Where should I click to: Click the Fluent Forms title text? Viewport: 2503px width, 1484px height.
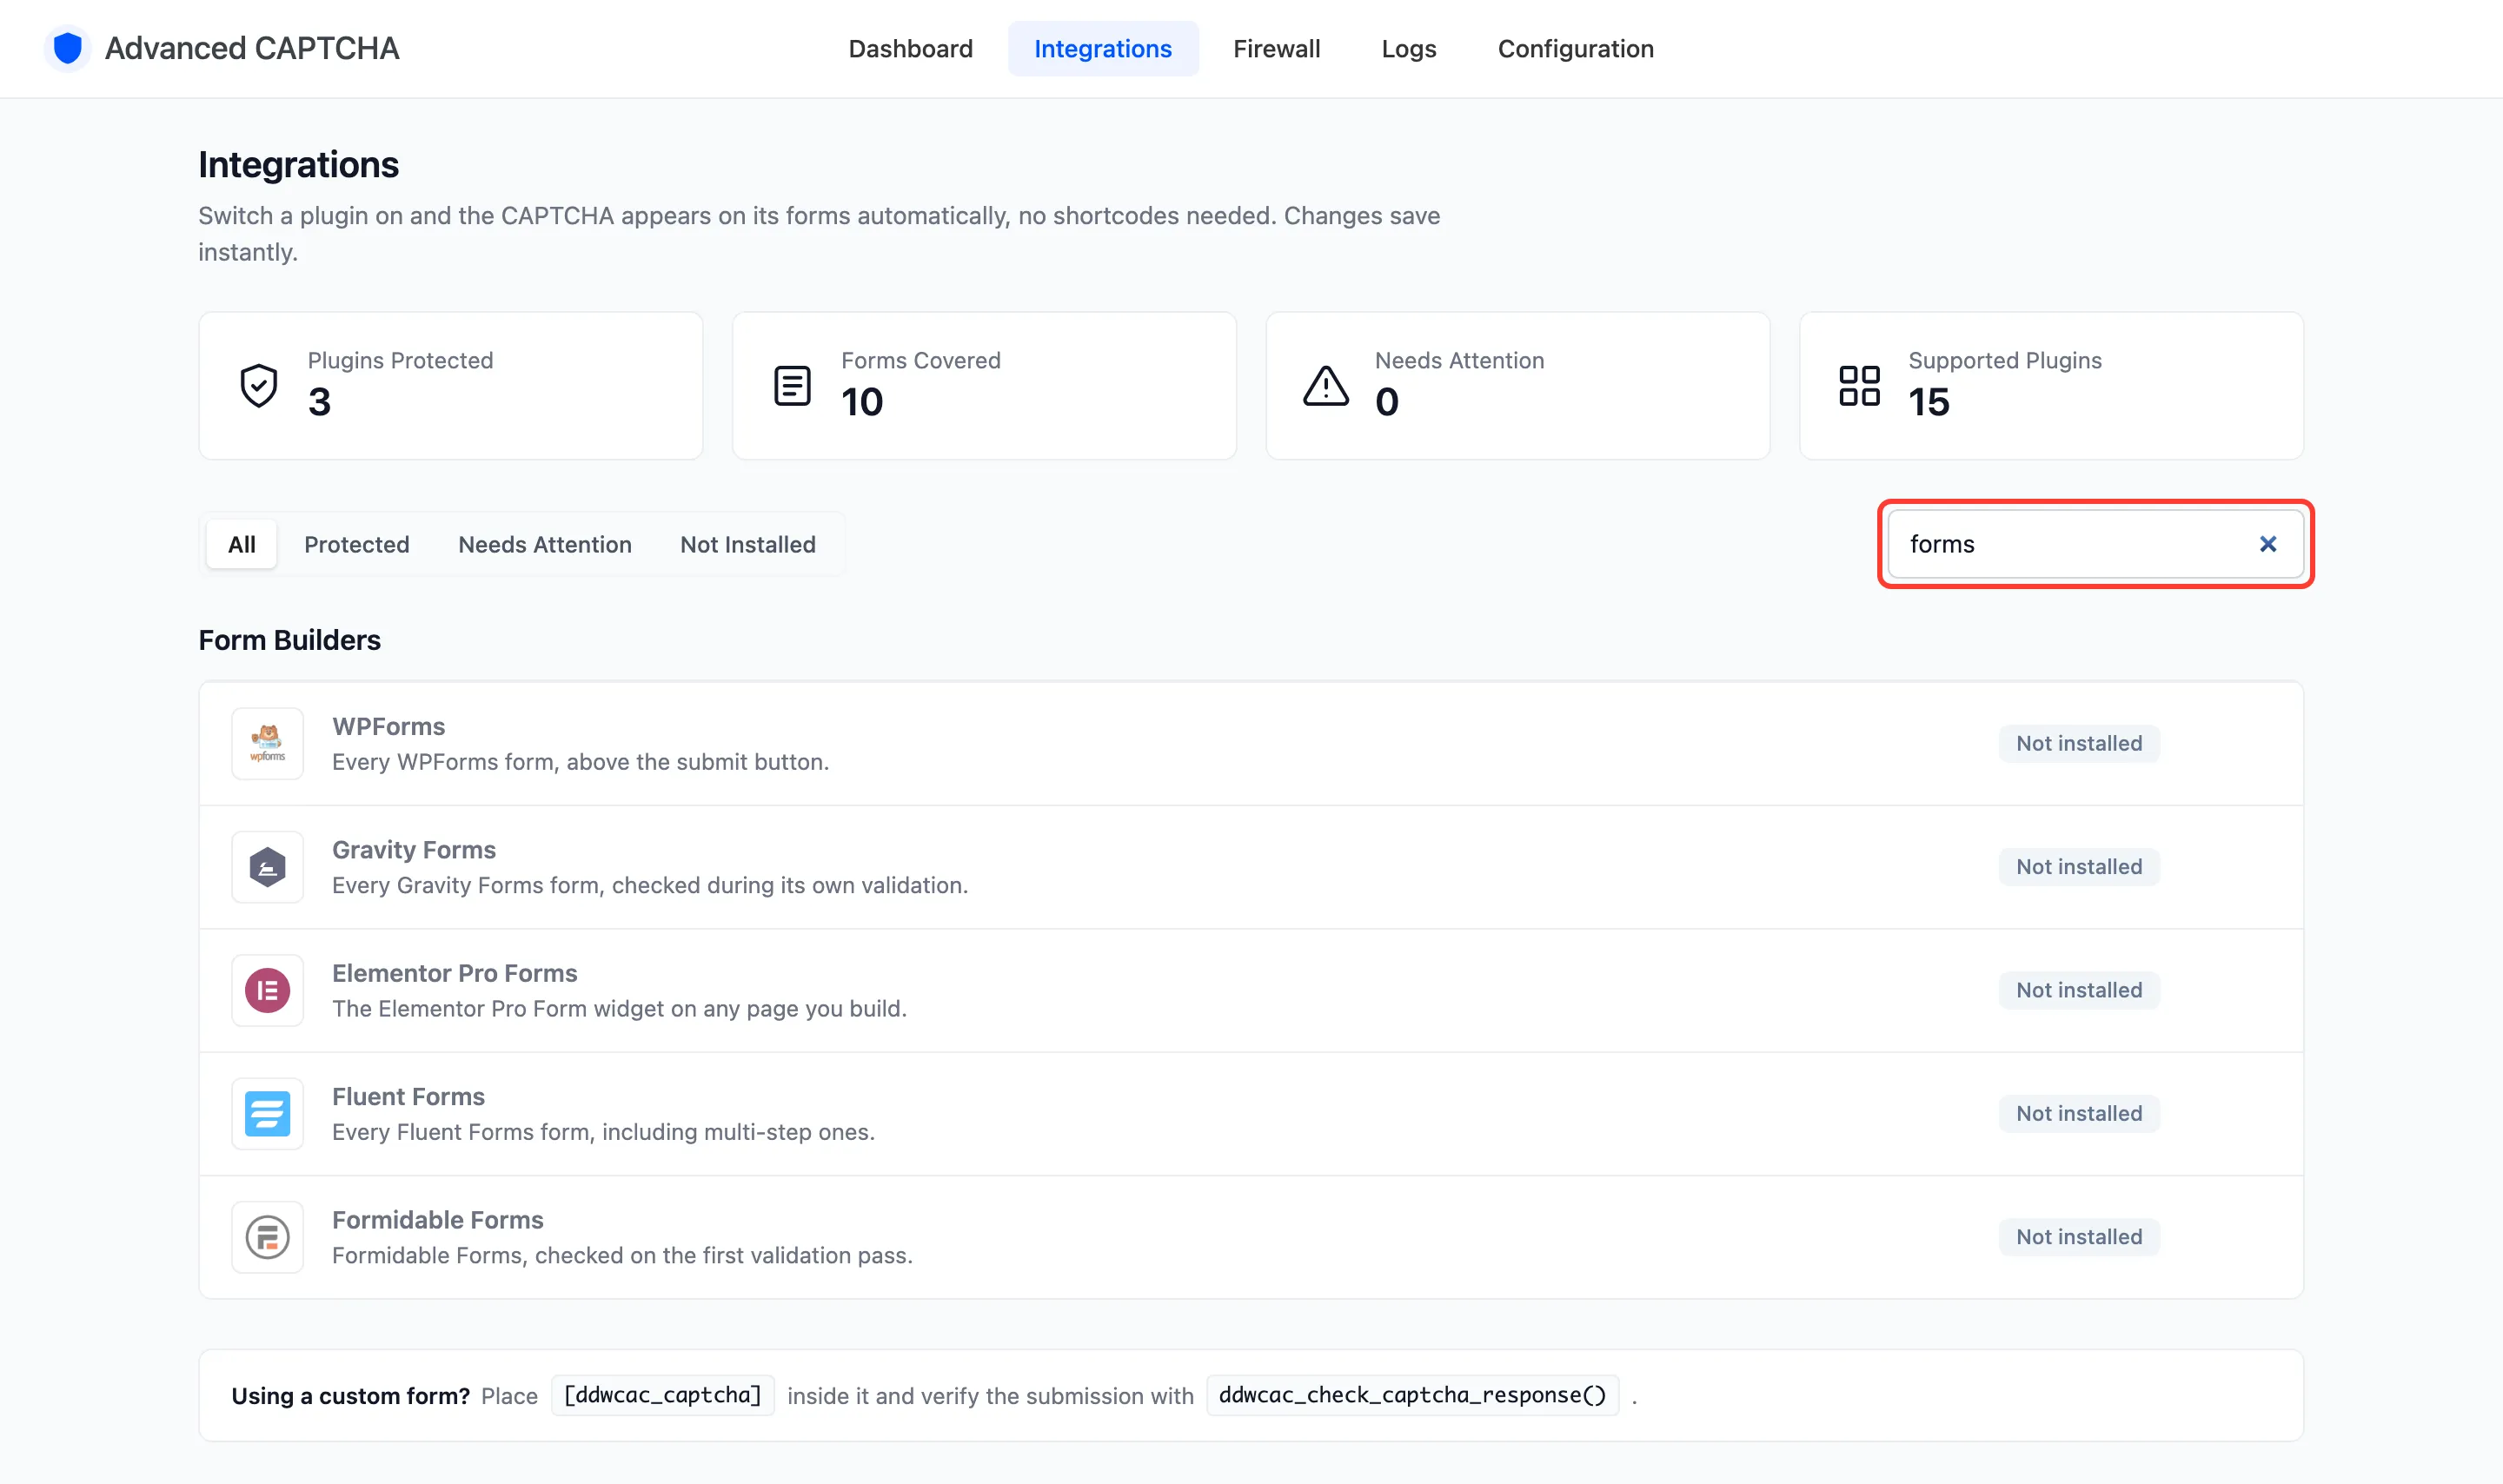tap(408, 1096)
